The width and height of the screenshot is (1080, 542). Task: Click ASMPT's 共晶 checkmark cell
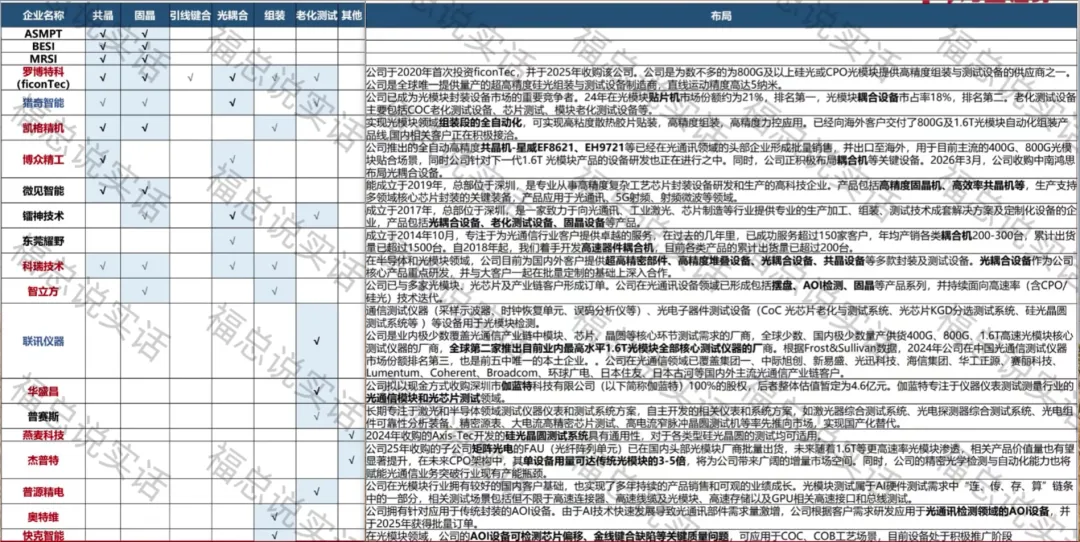(x=102, y=33)
